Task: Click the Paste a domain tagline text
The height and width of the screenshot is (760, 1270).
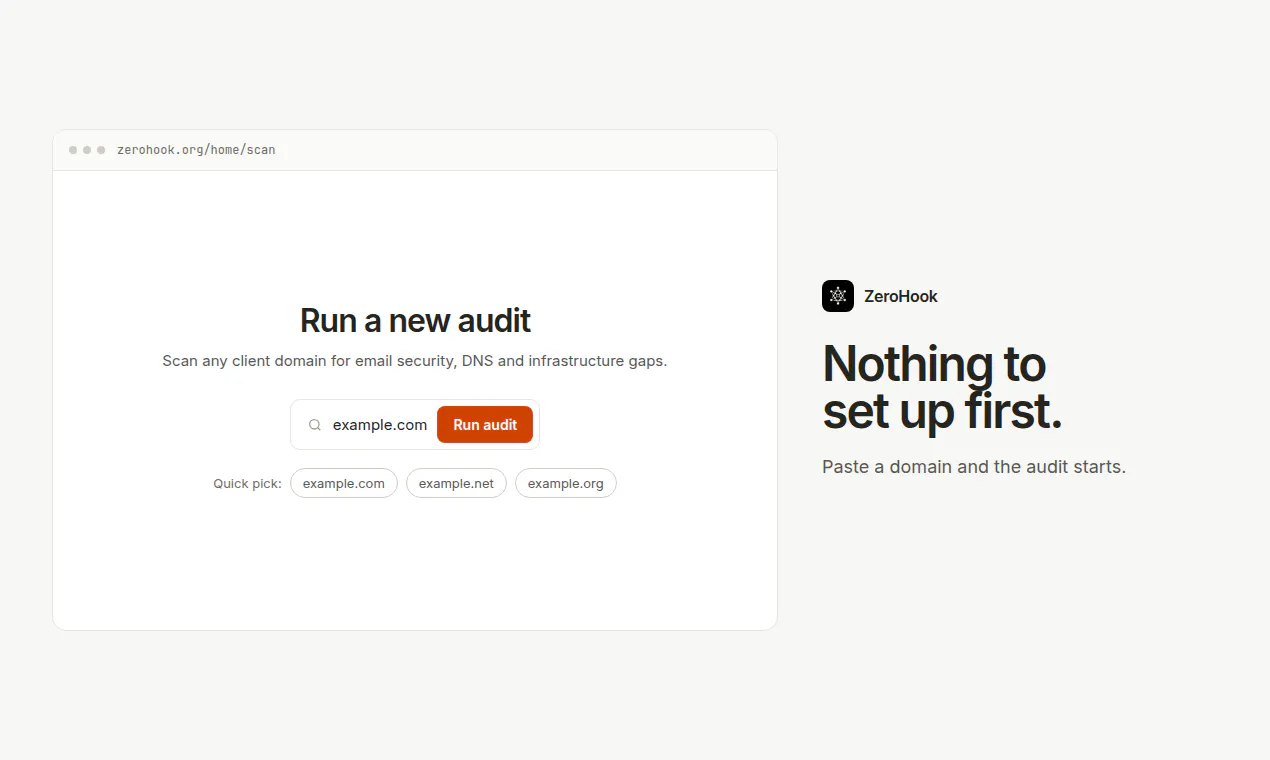Action: [x=974, y=467]
